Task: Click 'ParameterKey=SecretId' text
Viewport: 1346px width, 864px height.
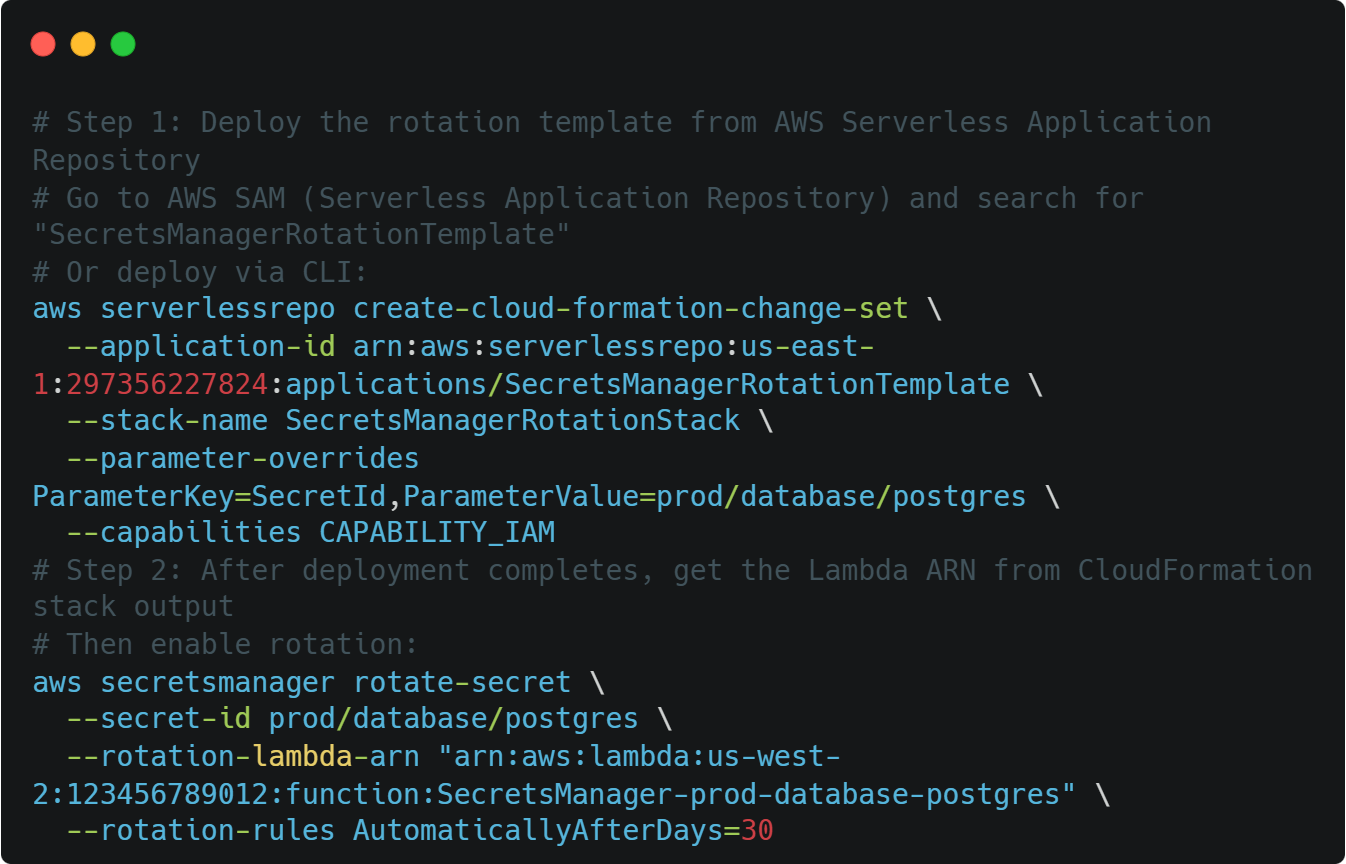Action: tap(208, 496)
